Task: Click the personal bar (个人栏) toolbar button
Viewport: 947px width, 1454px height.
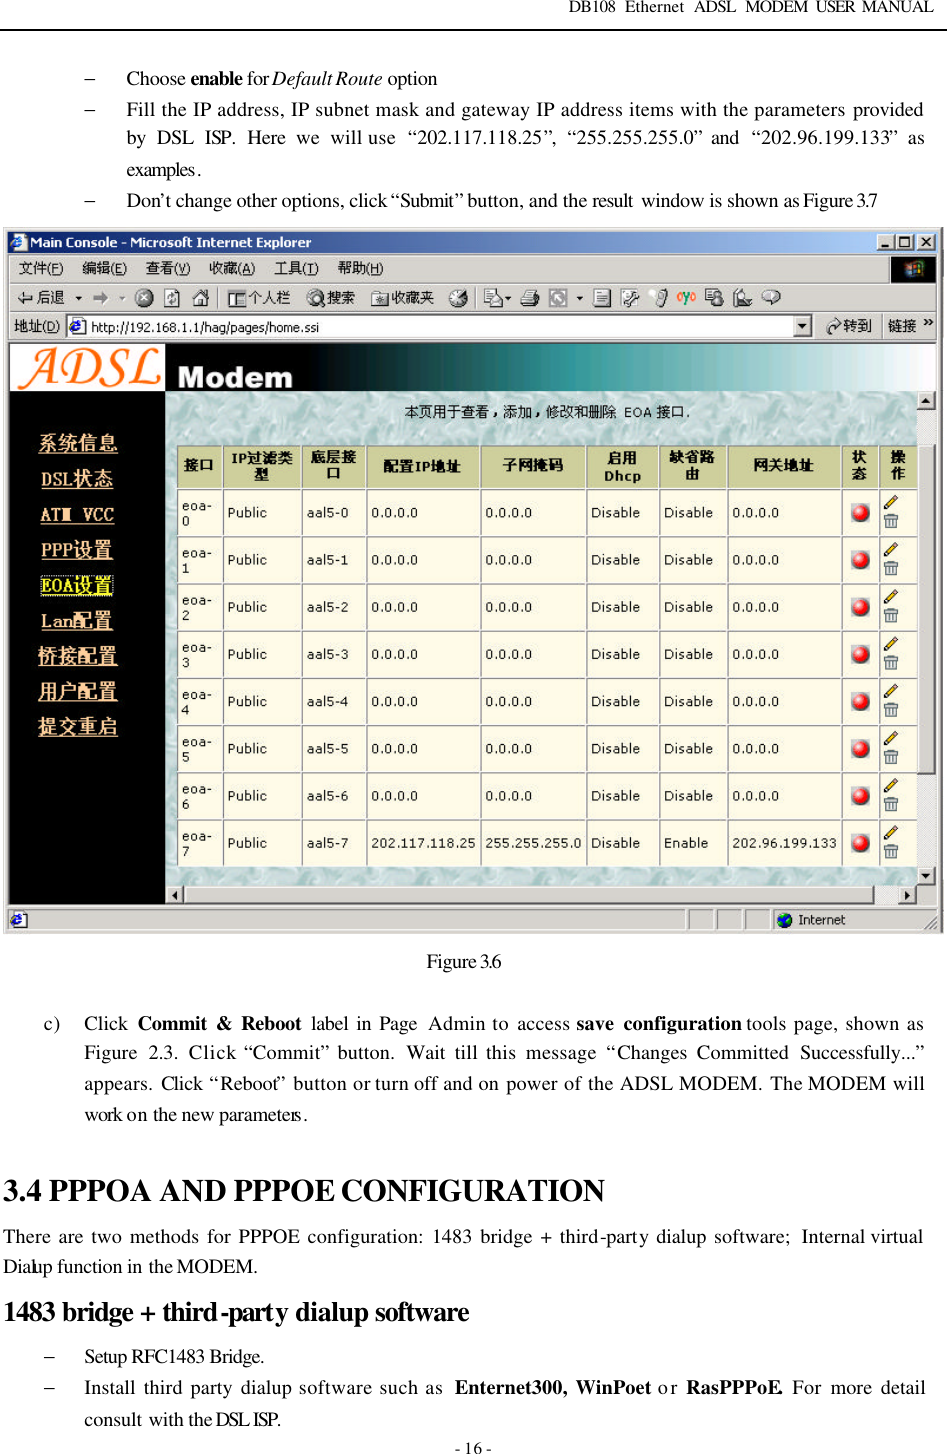Action: click(259, 297)
